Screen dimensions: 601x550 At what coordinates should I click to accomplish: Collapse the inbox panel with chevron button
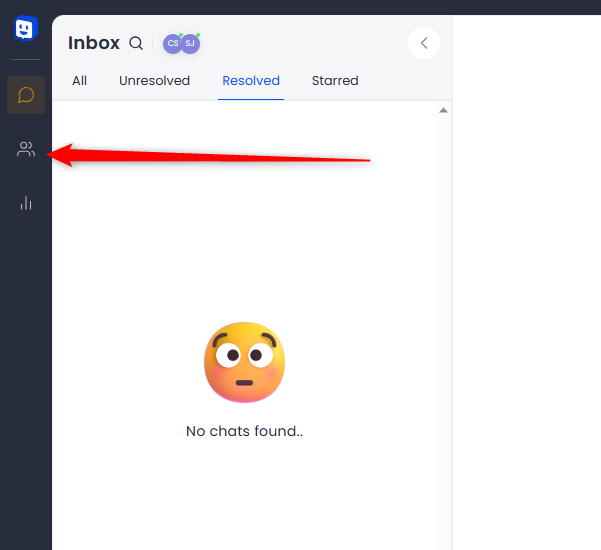tap(424, 43)
